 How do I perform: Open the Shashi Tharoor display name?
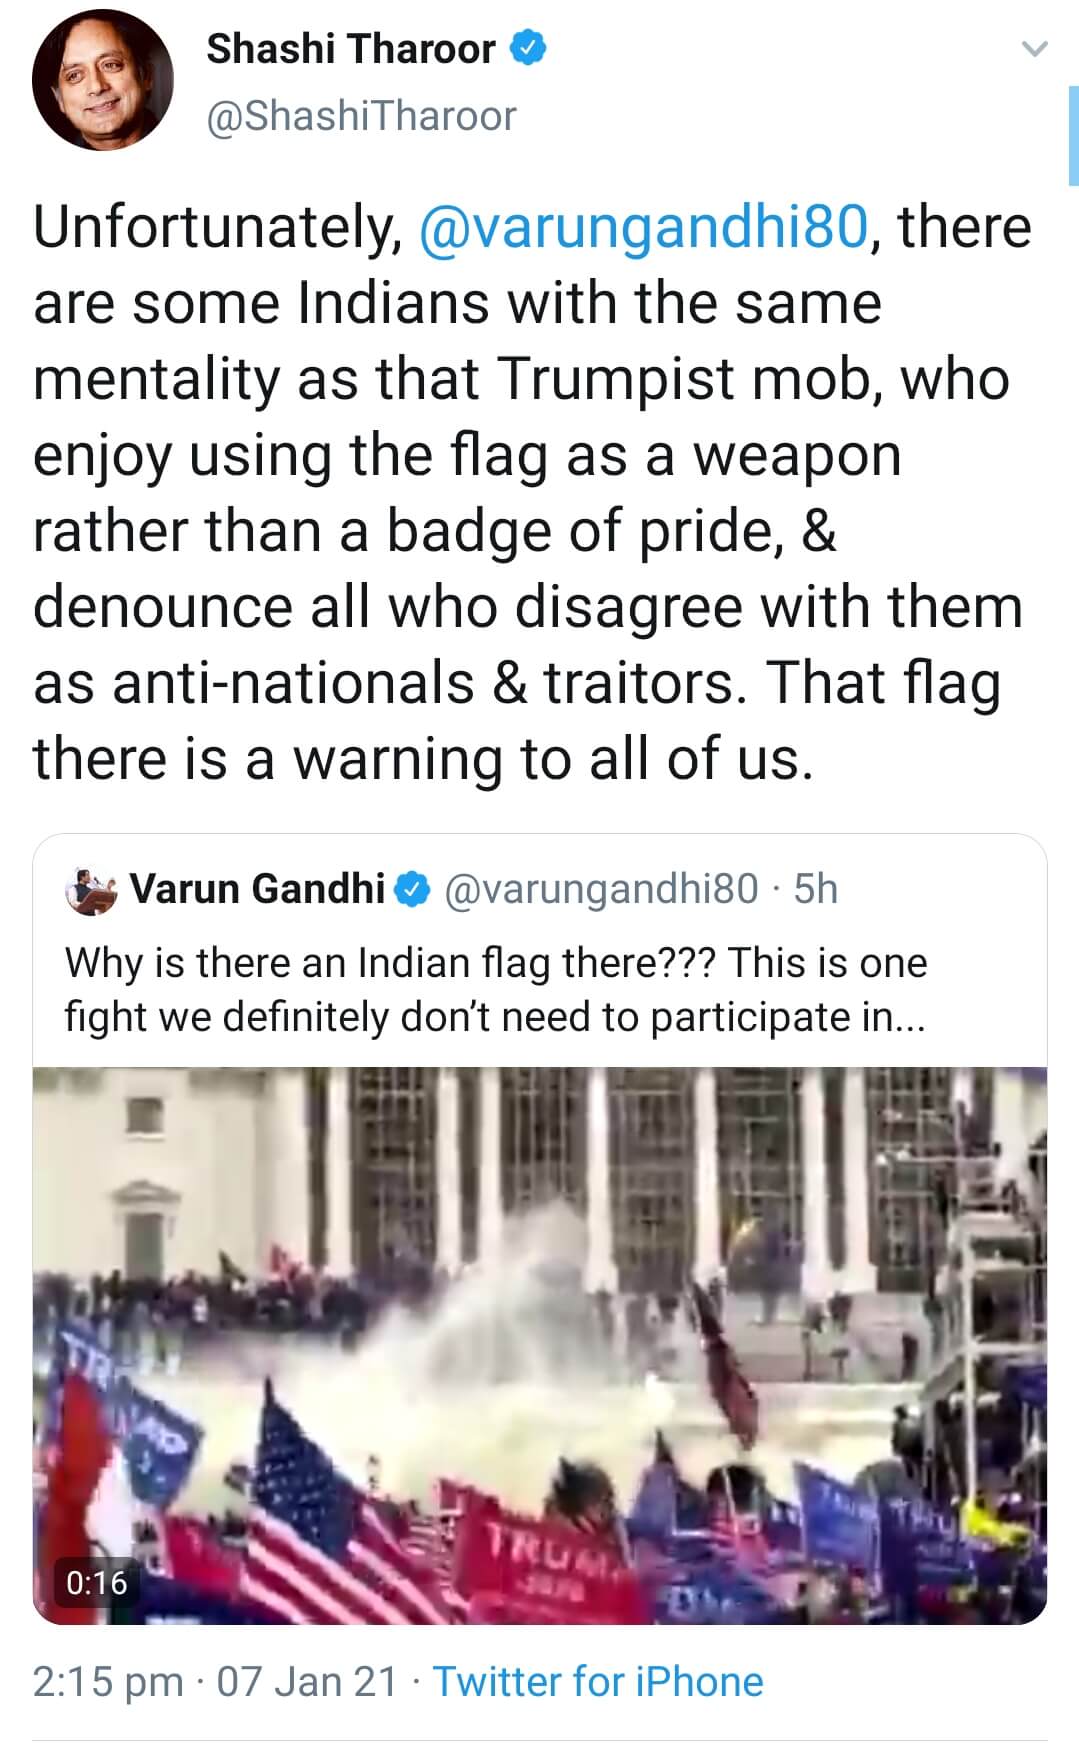(x=350, y=48)
